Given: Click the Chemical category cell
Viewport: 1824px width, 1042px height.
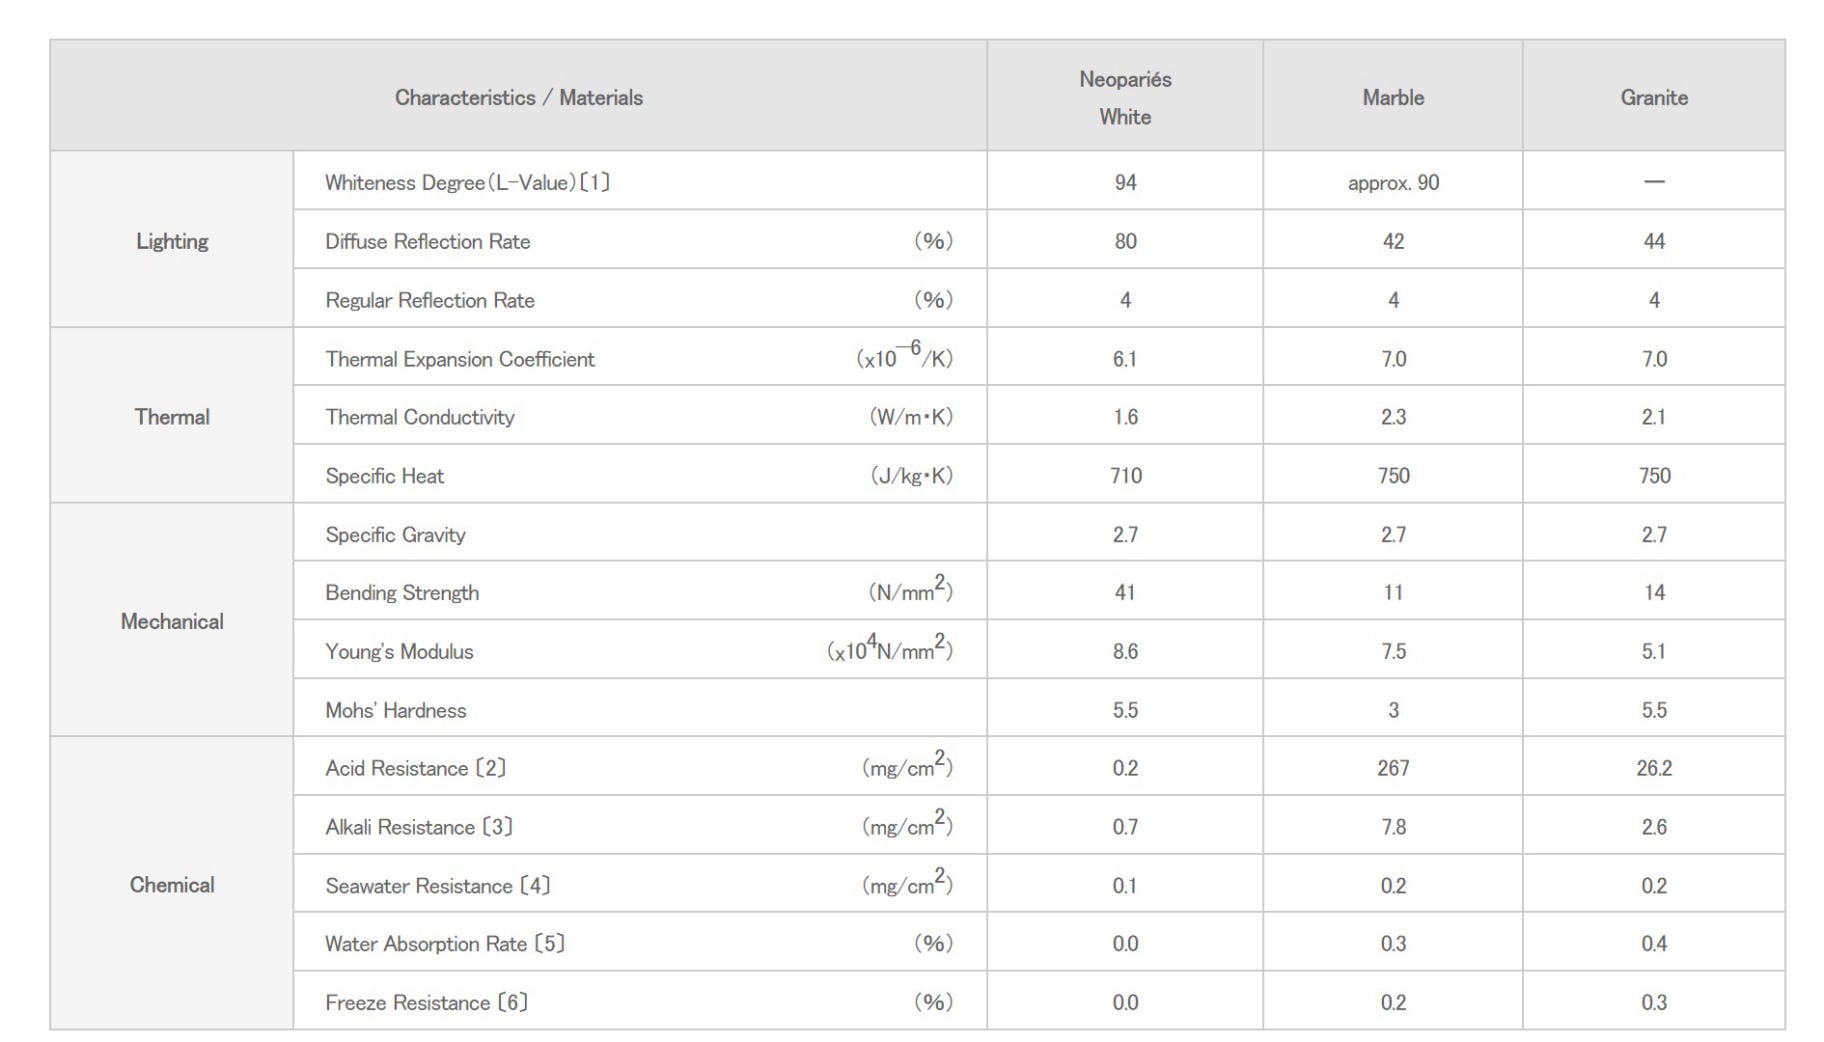Looking at the screenshot, I should point(172,885).
